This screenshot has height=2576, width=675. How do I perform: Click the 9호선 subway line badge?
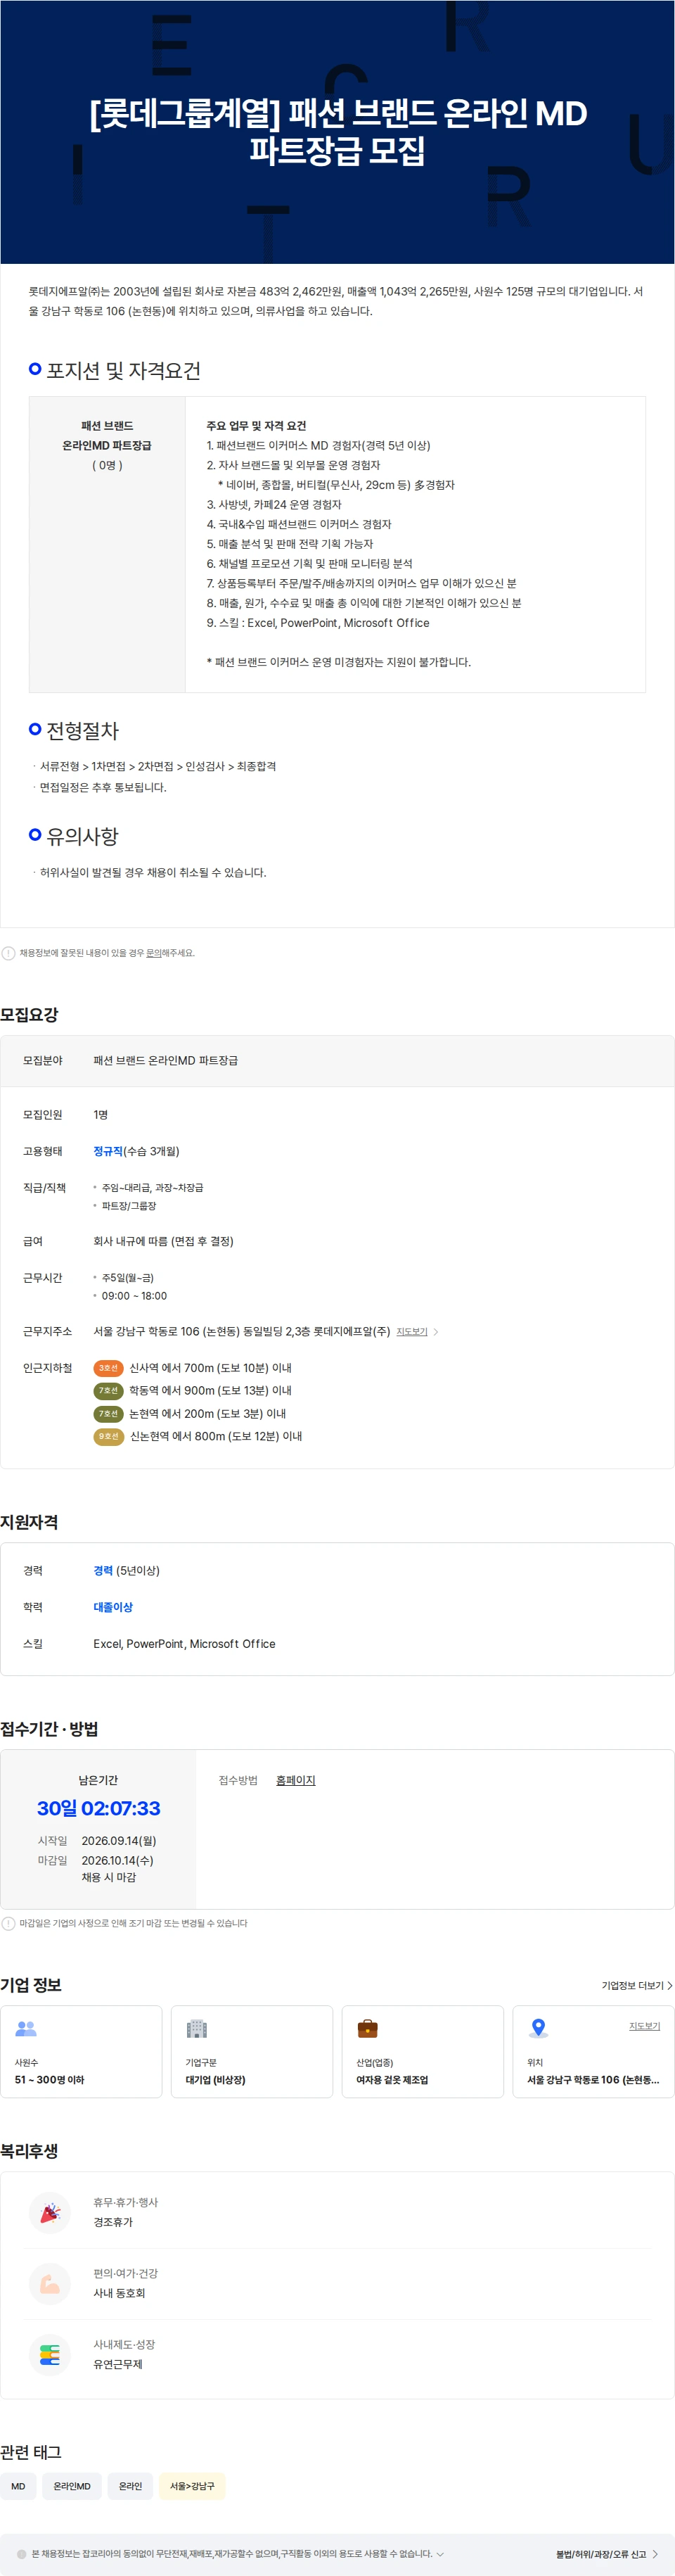tap(108, 1437)
